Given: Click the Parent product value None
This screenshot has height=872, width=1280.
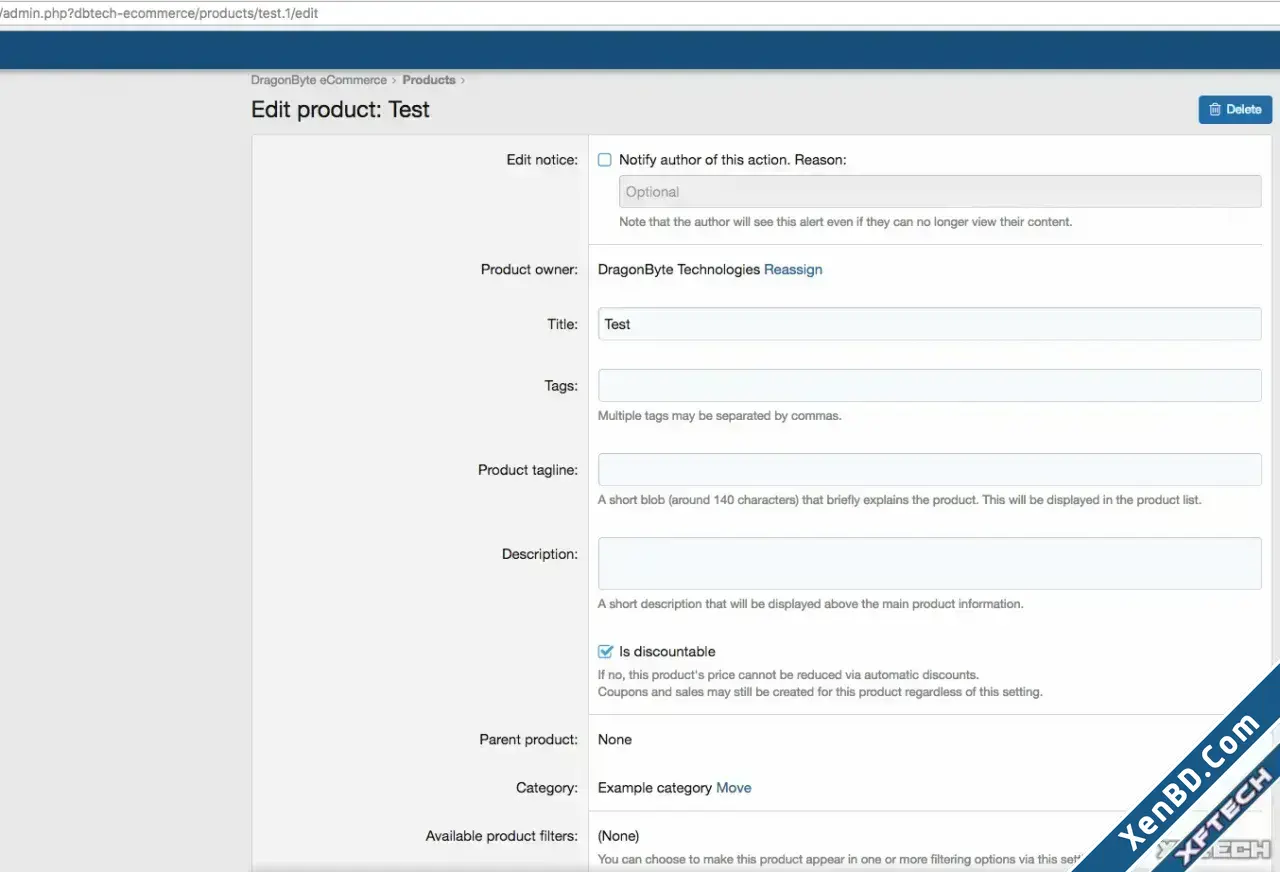Looking at the screenshot, I should tap(615, 740).
